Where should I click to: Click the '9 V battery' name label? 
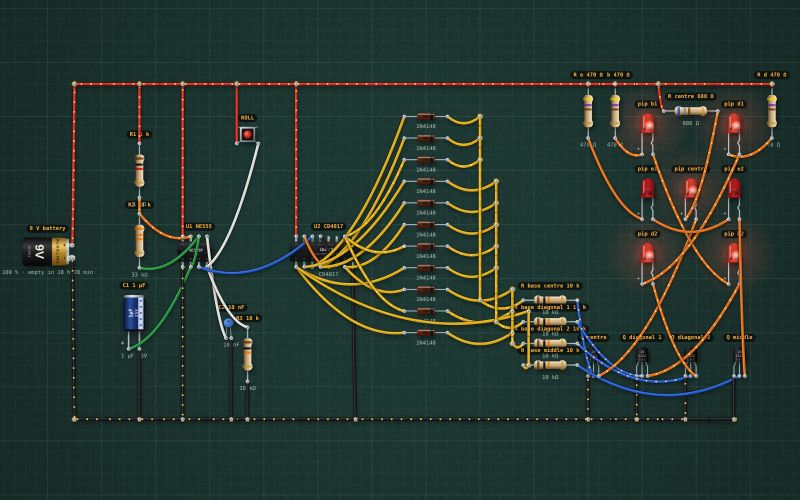[47, 228]
